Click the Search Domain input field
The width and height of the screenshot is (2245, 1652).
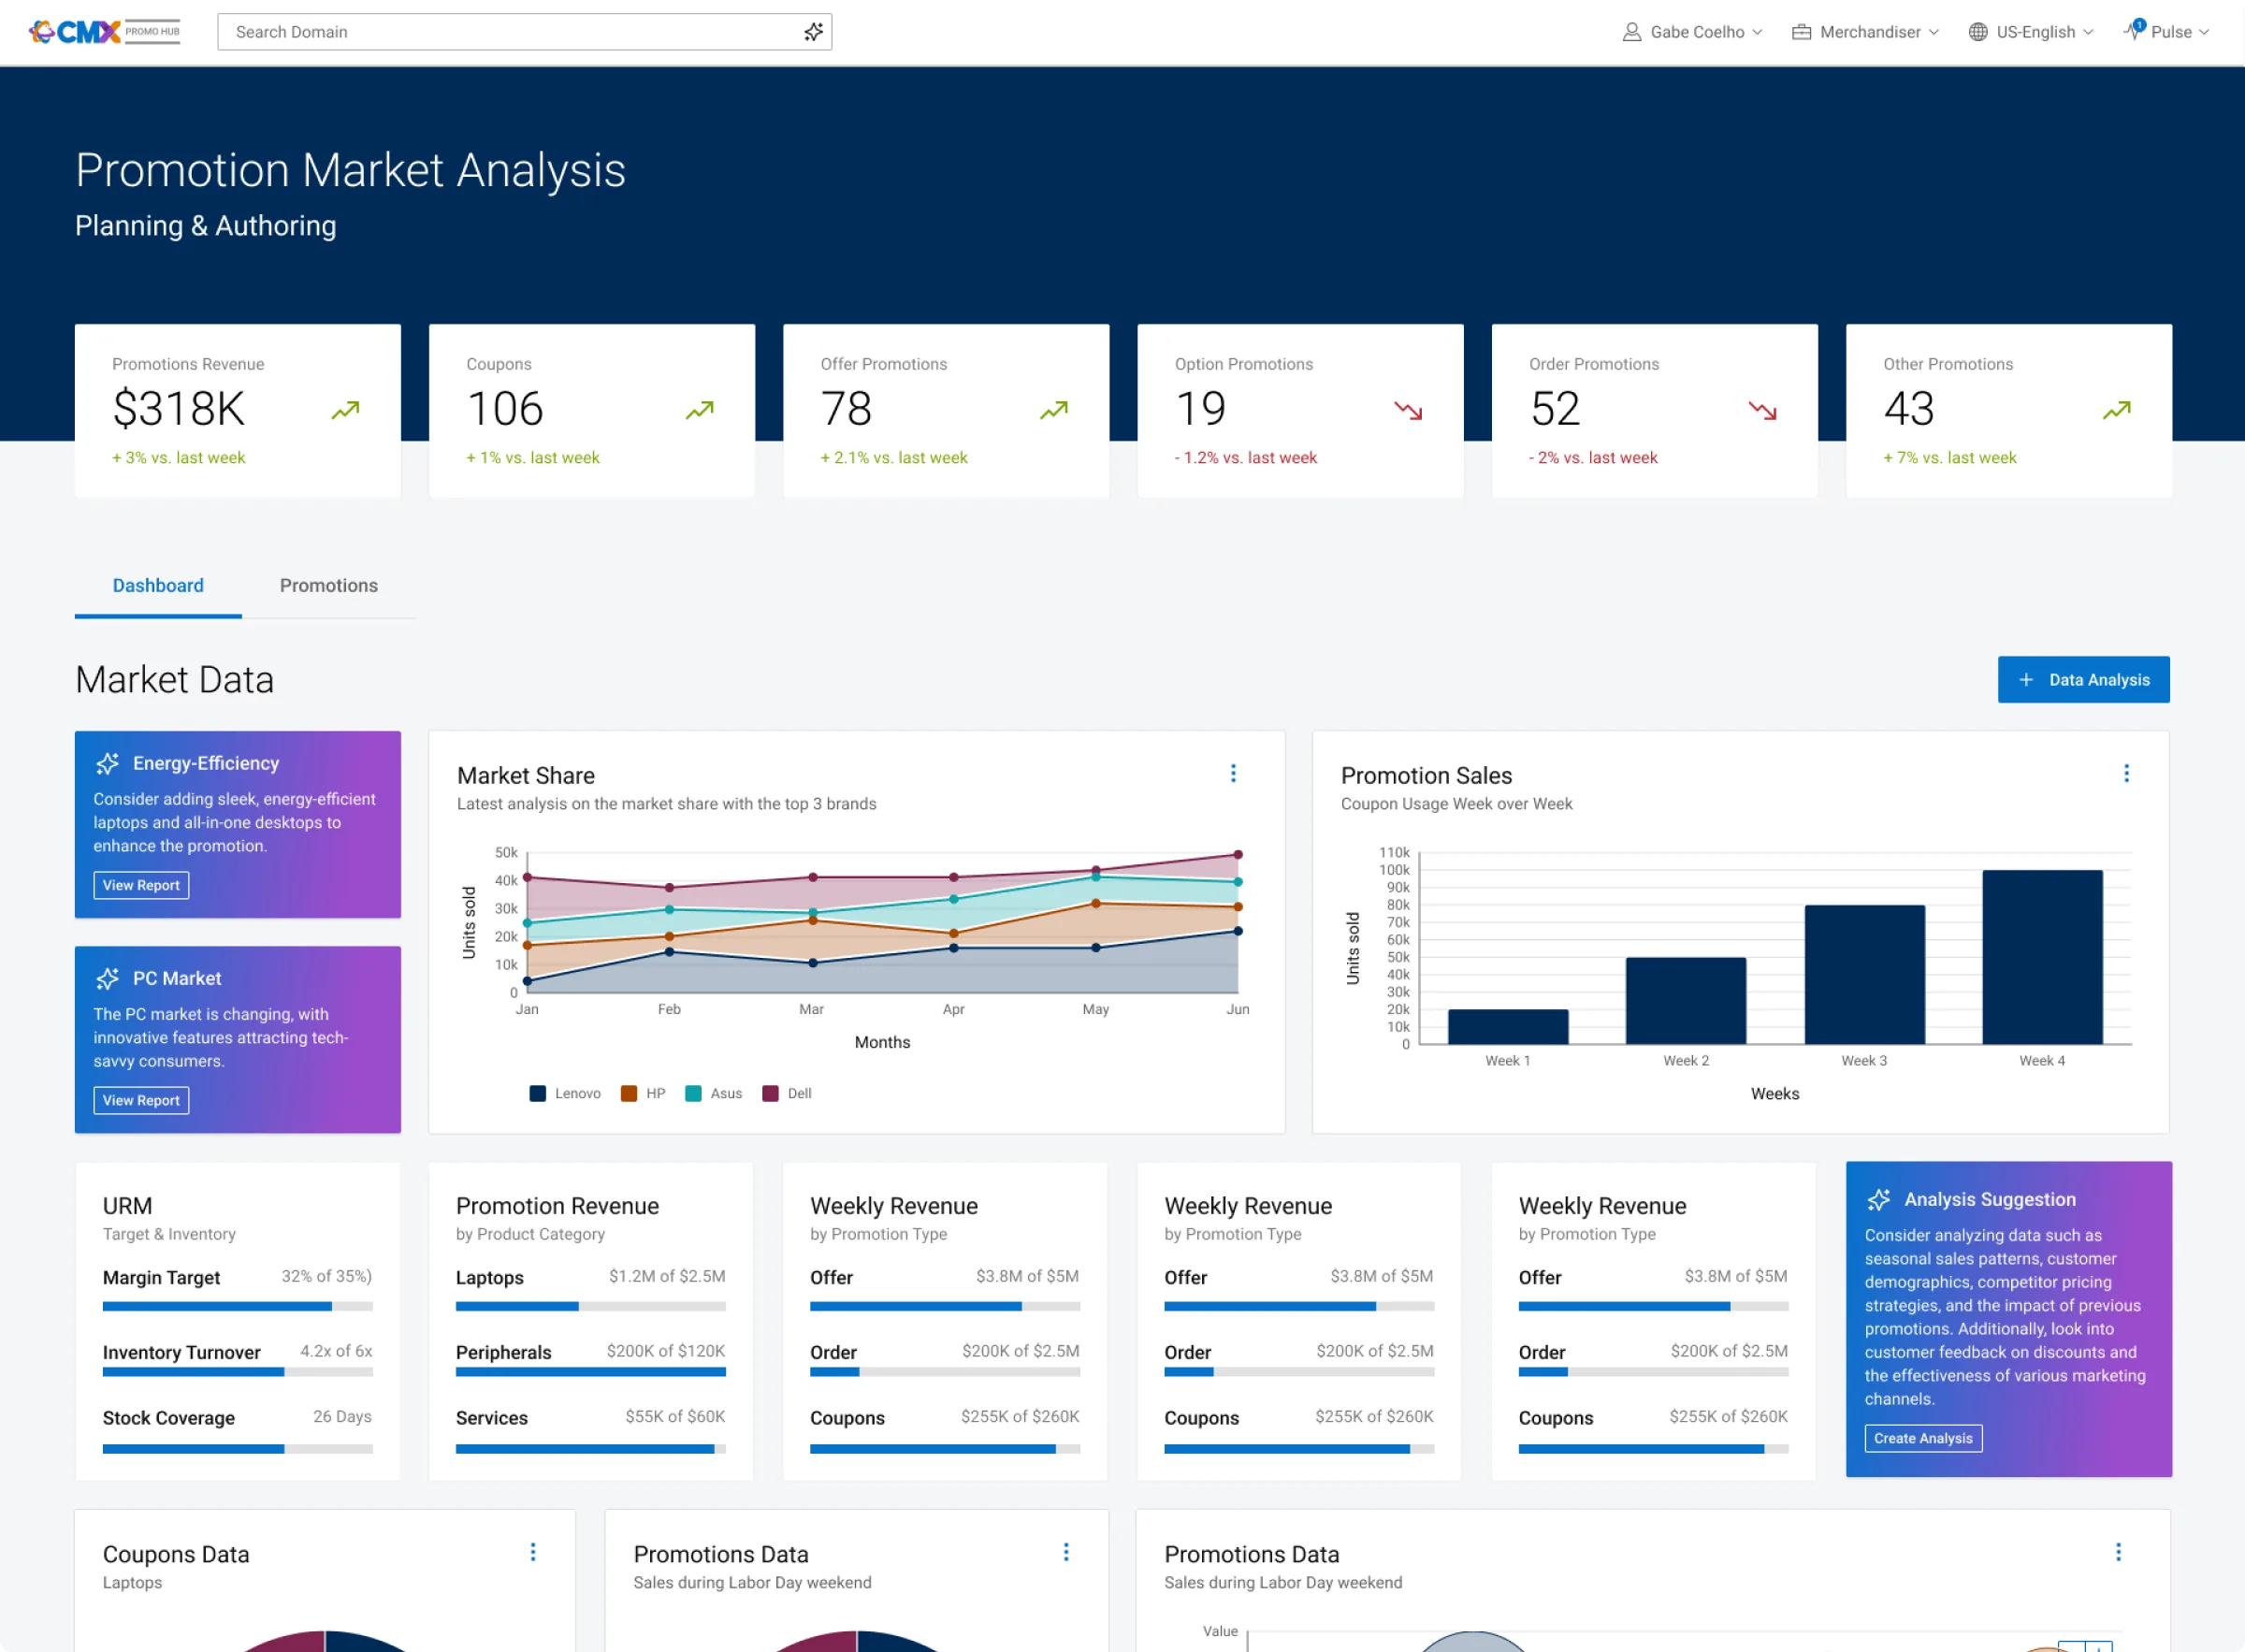coord(524,32)
